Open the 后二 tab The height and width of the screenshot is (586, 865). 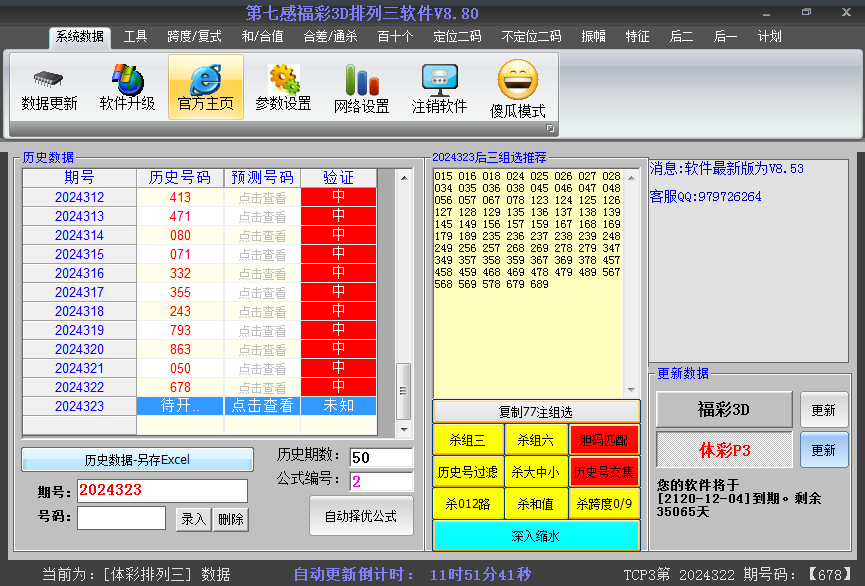681,37
